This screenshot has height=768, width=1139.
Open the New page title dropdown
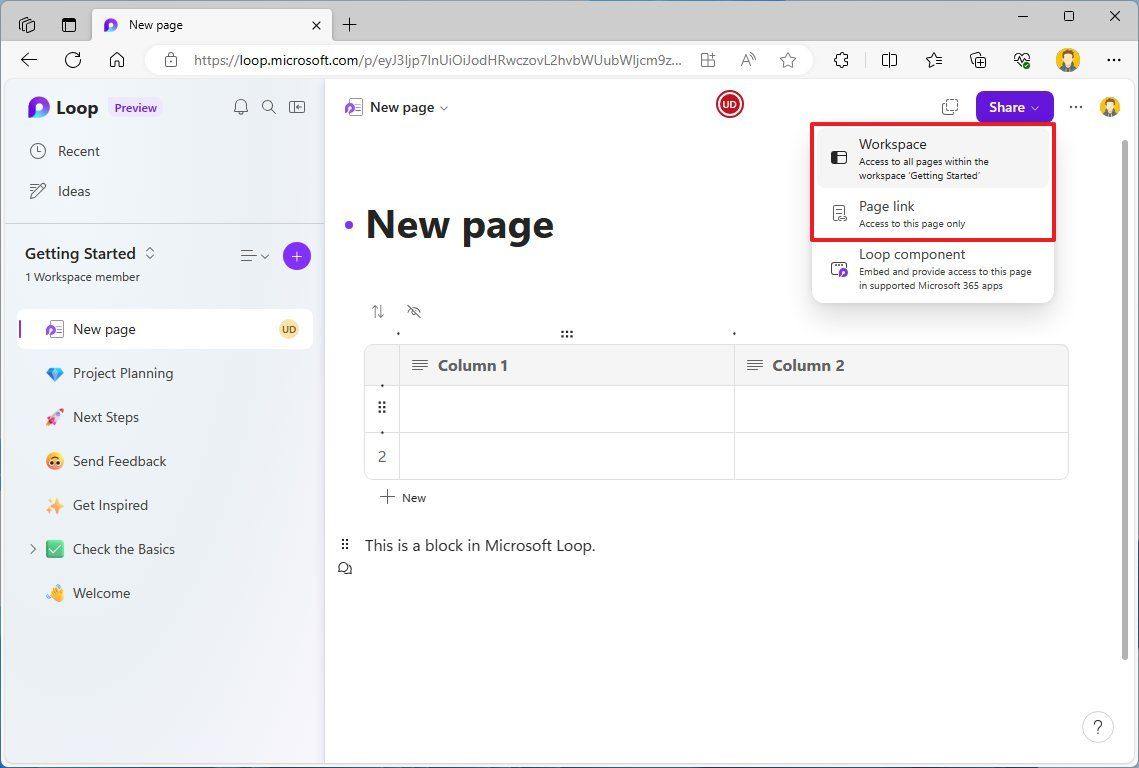443,107
